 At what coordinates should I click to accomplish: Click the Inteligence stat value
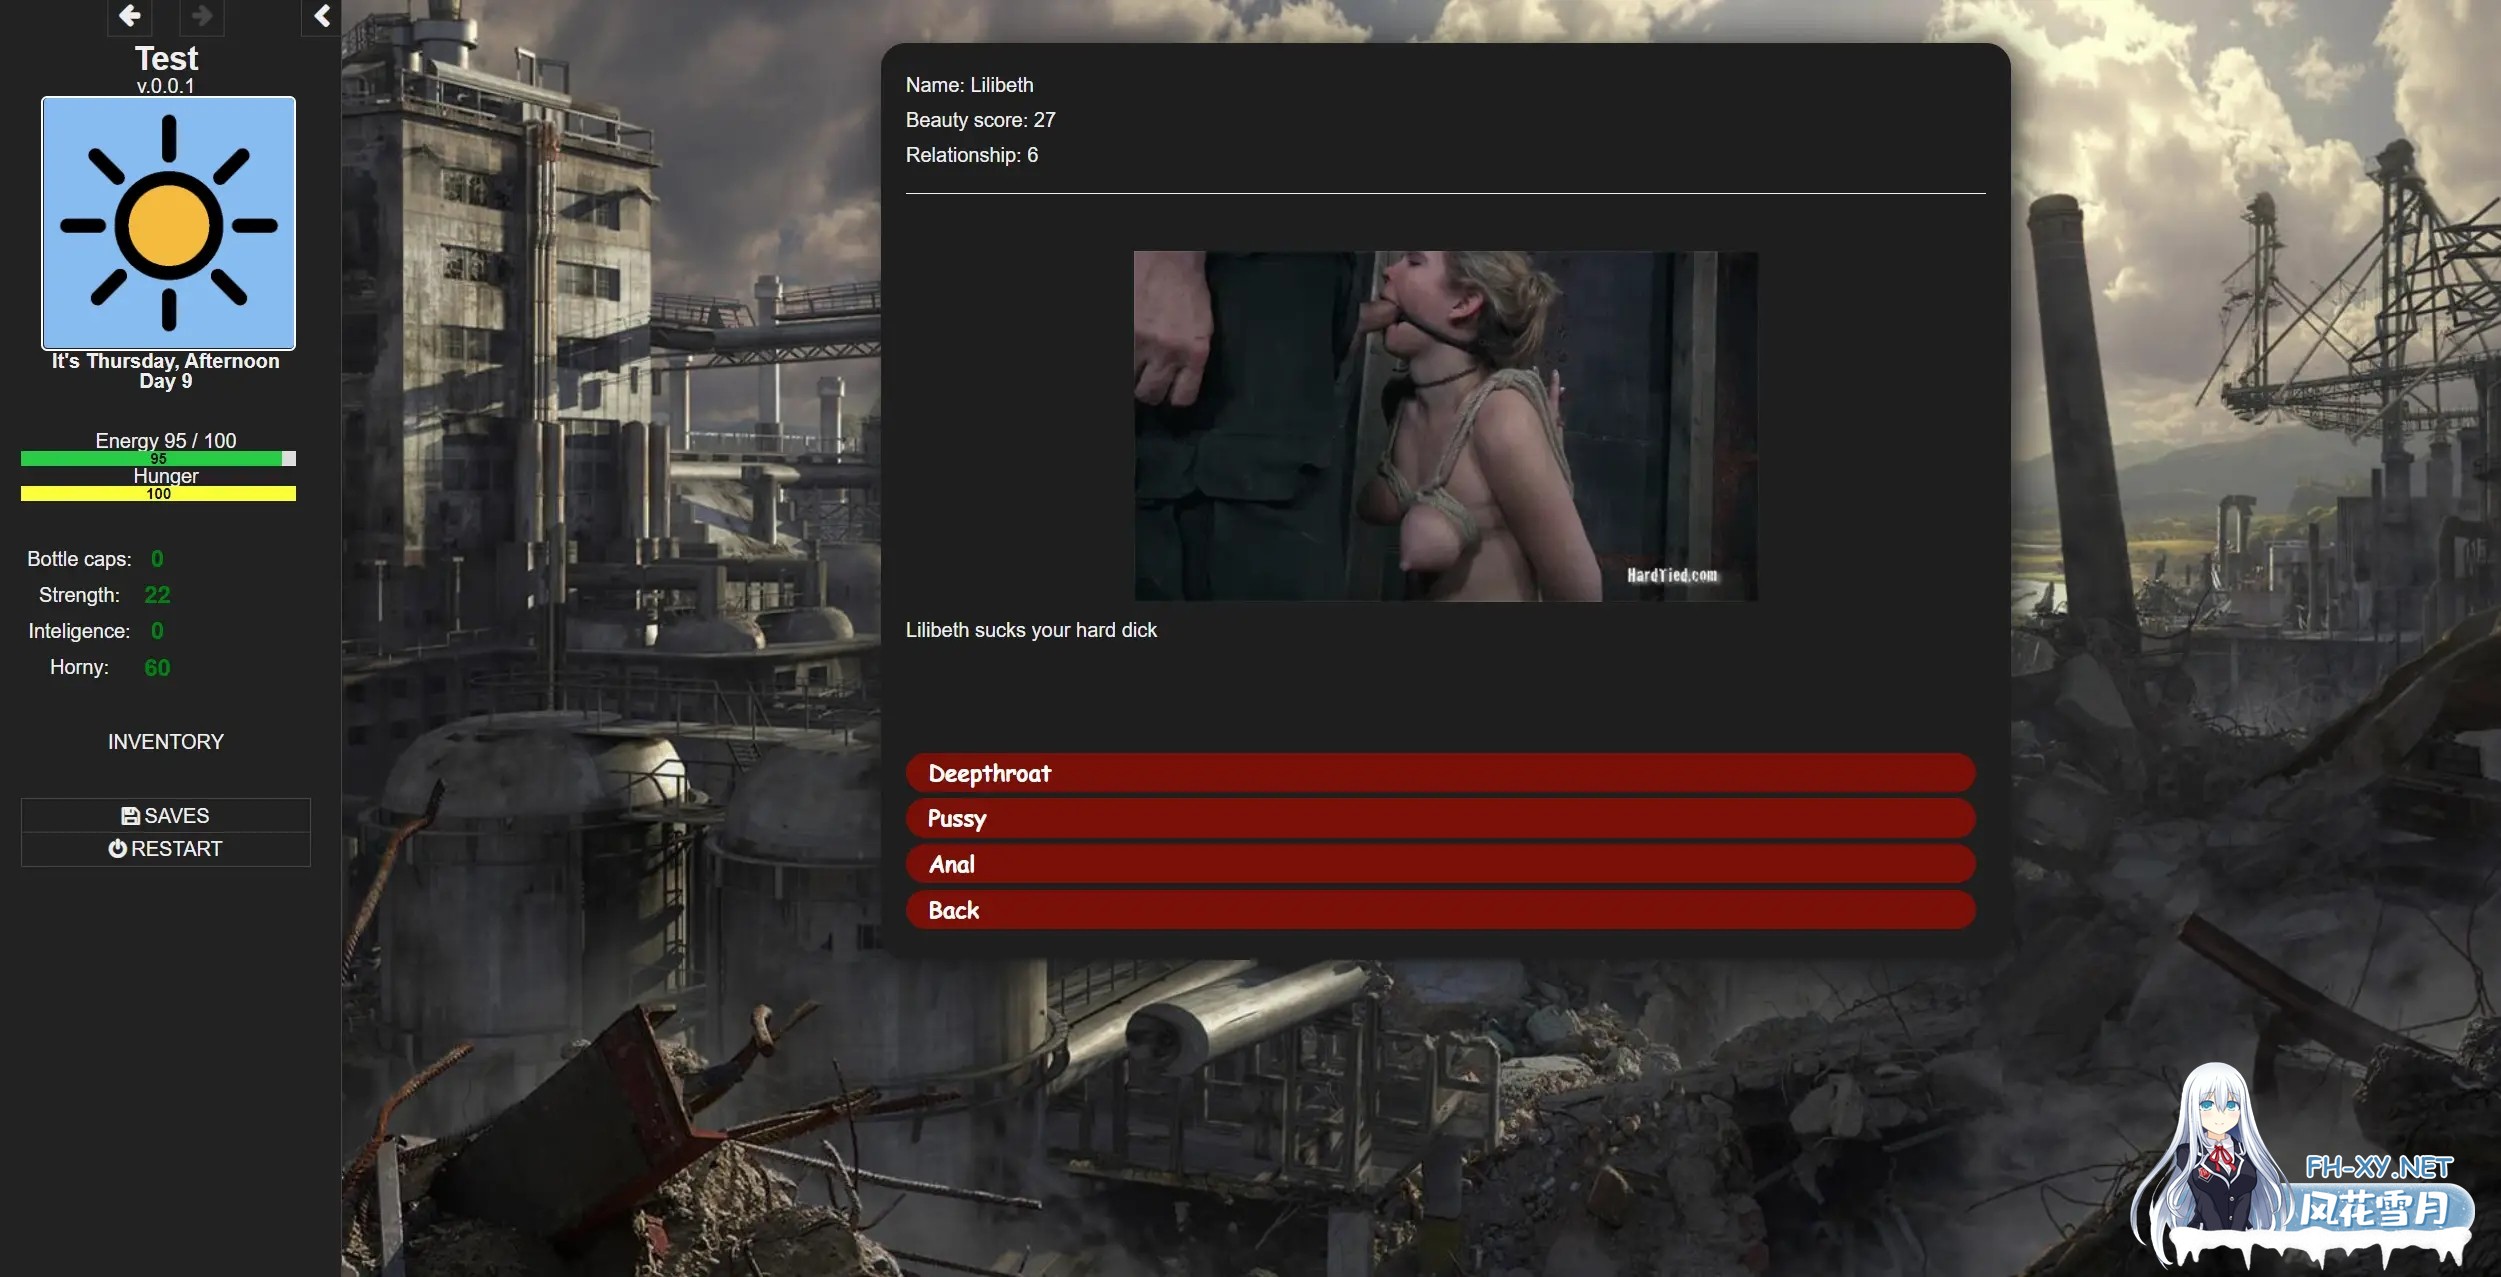pyautogui.click(x=157, y=631)
